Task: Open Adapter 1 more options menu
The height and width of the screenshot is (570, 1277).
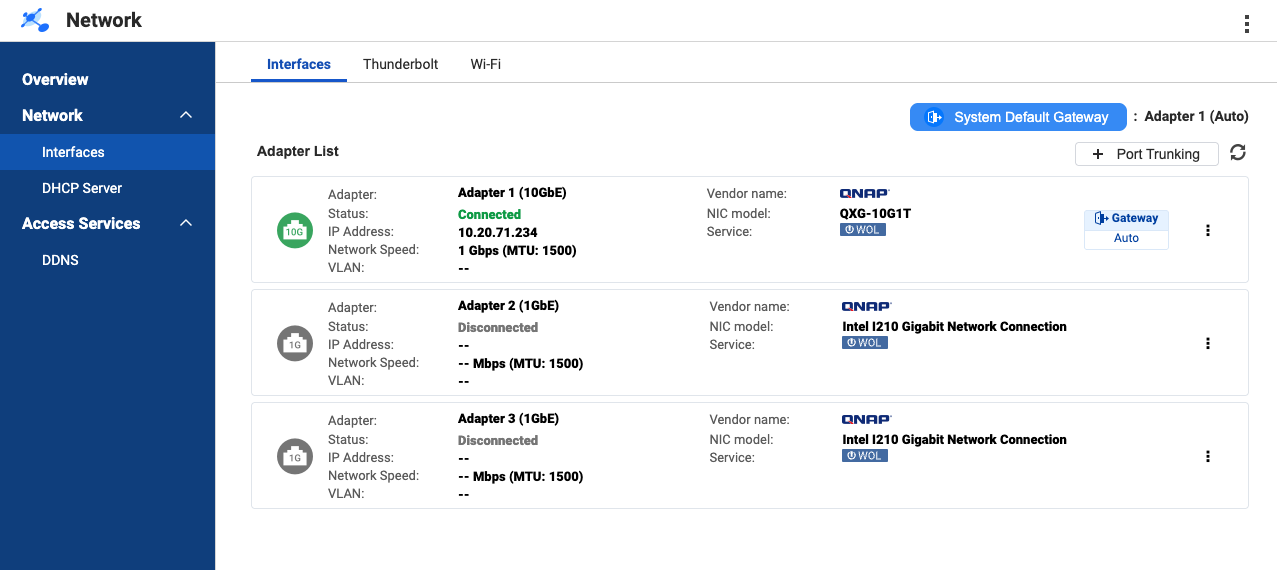Action: [x=1208, y=230]
